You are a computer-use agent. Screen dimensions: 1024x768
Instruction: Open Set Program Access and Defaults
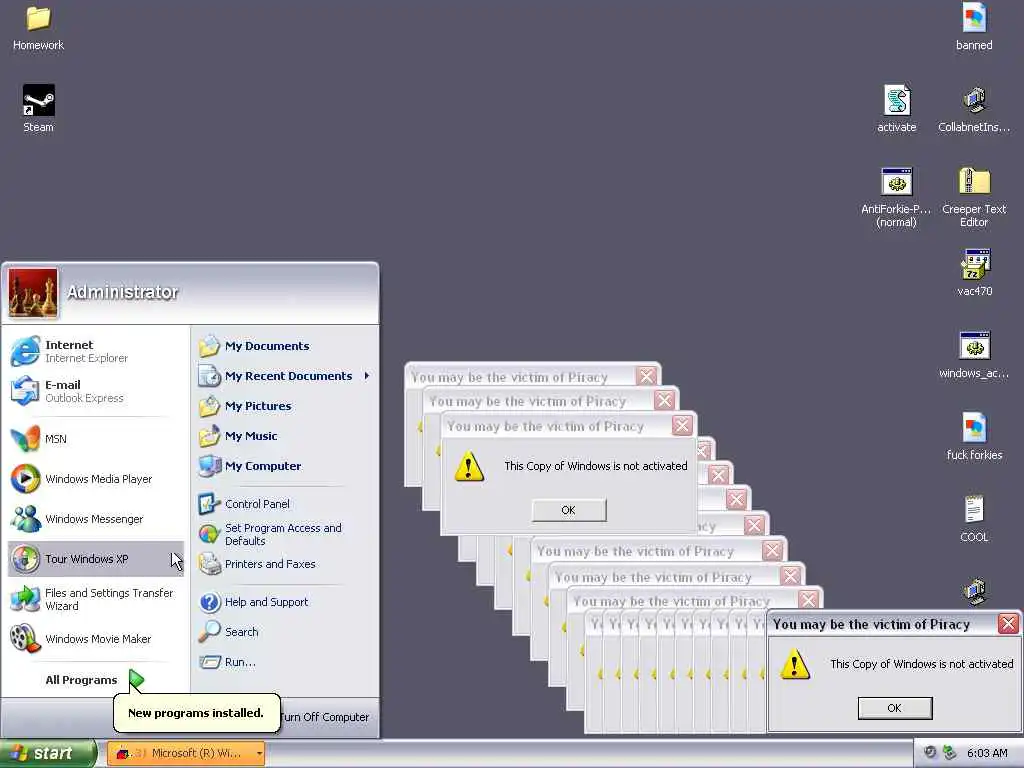(285, 534)
